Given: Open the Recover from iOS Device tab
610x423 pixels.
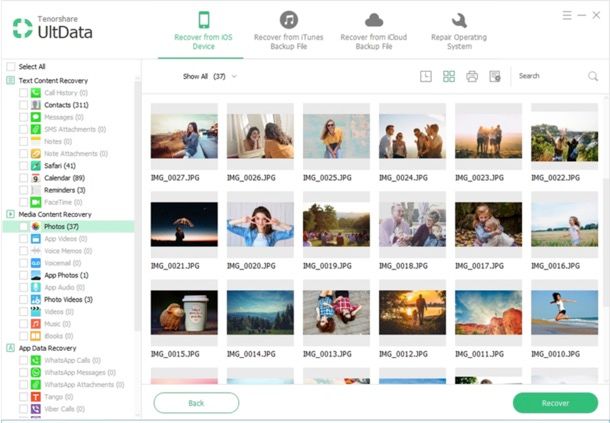Looking at the screenshot, I should 203,31.
